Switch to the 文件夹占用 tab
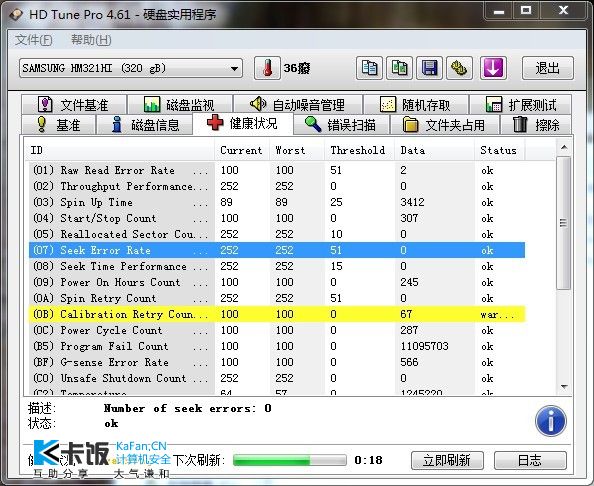 coord(444,125)
